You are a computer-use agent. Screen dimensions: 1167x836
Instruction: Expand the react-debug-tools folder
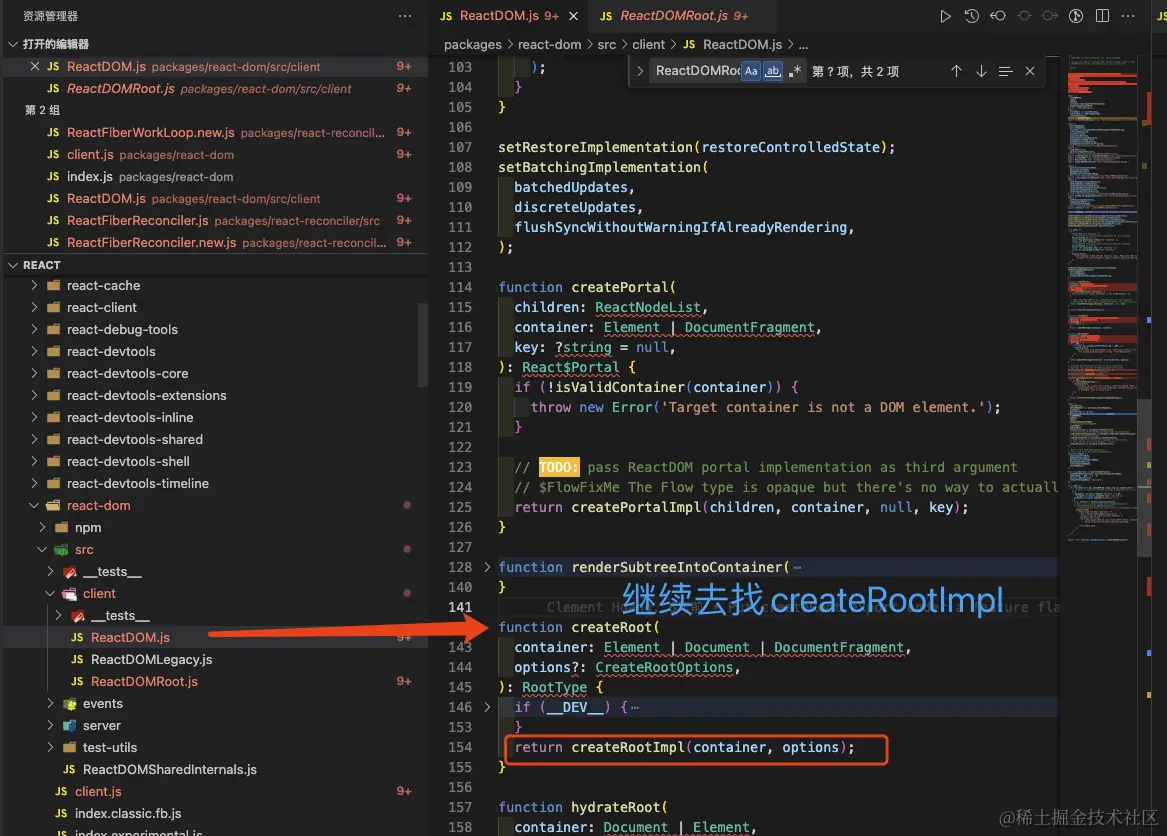[x=34, y=329]
